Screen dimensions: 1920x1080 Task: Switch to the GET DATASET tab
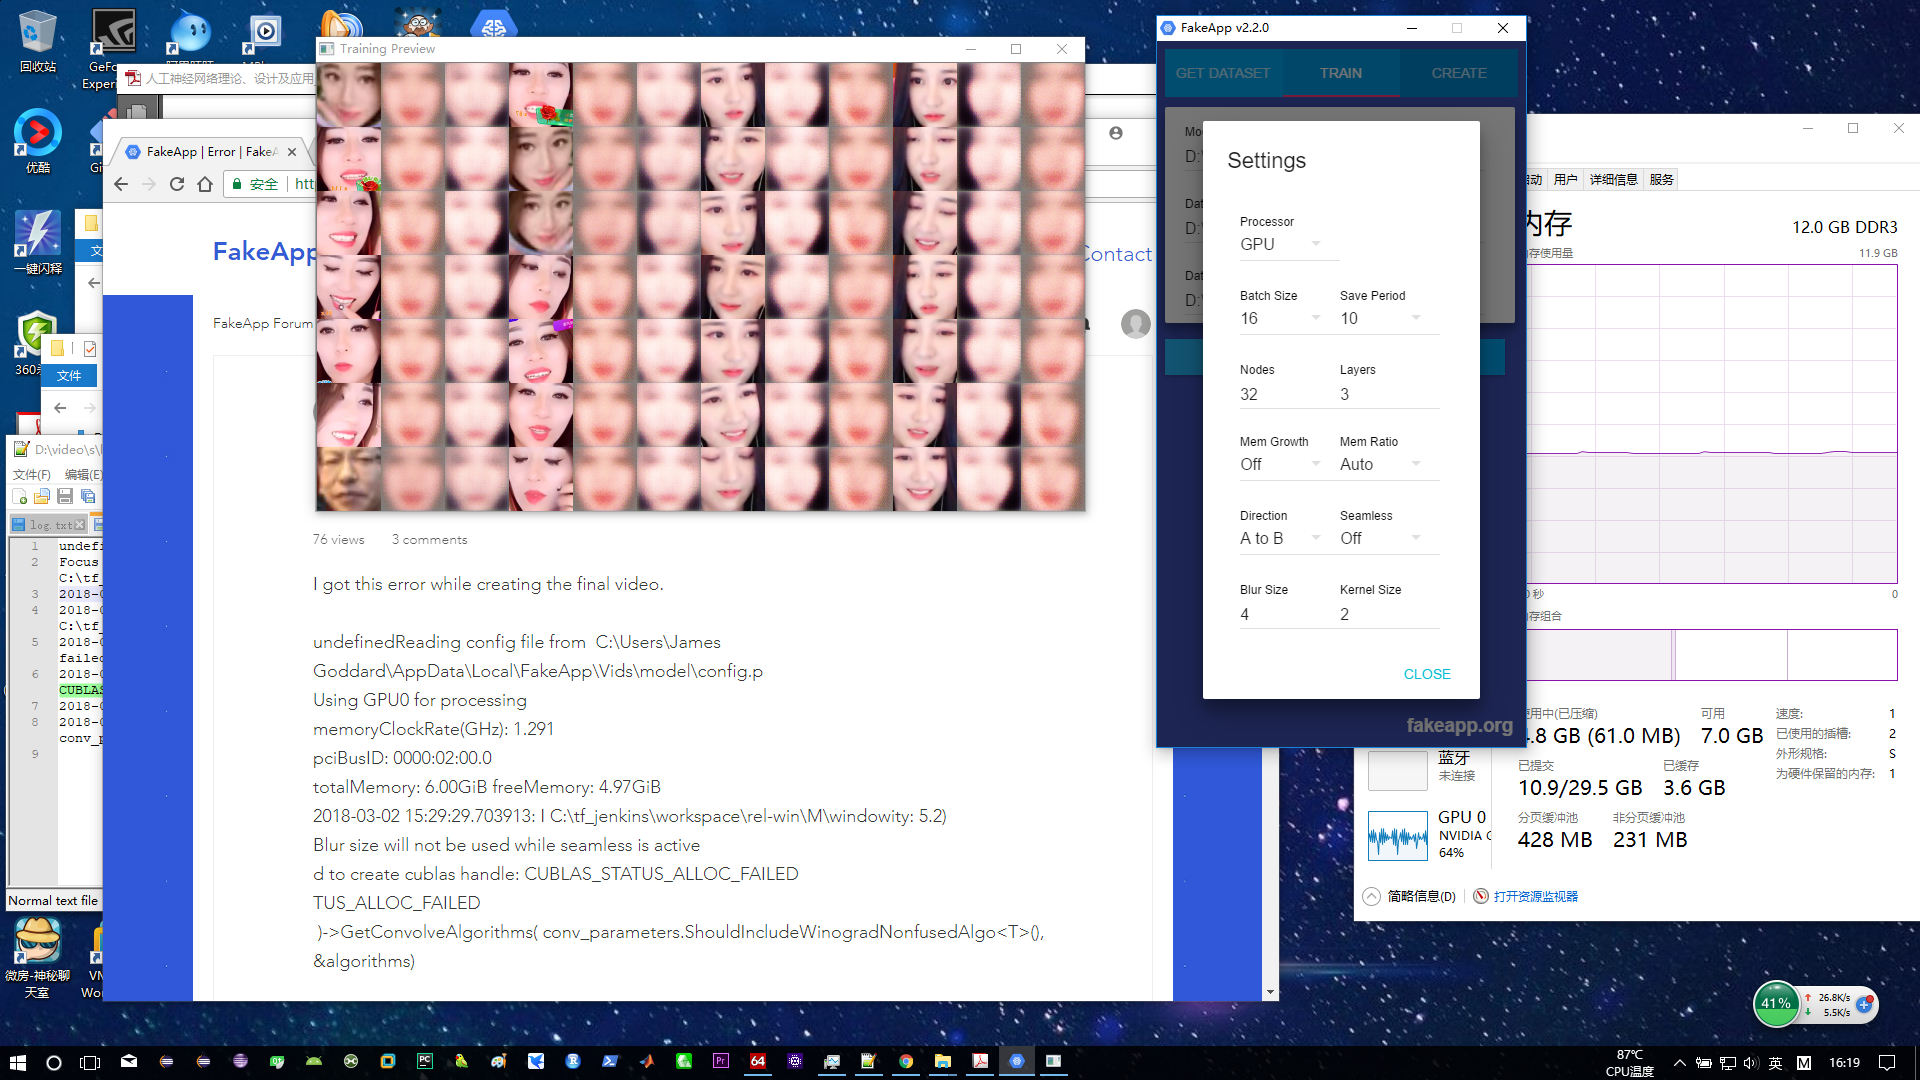1222,73
